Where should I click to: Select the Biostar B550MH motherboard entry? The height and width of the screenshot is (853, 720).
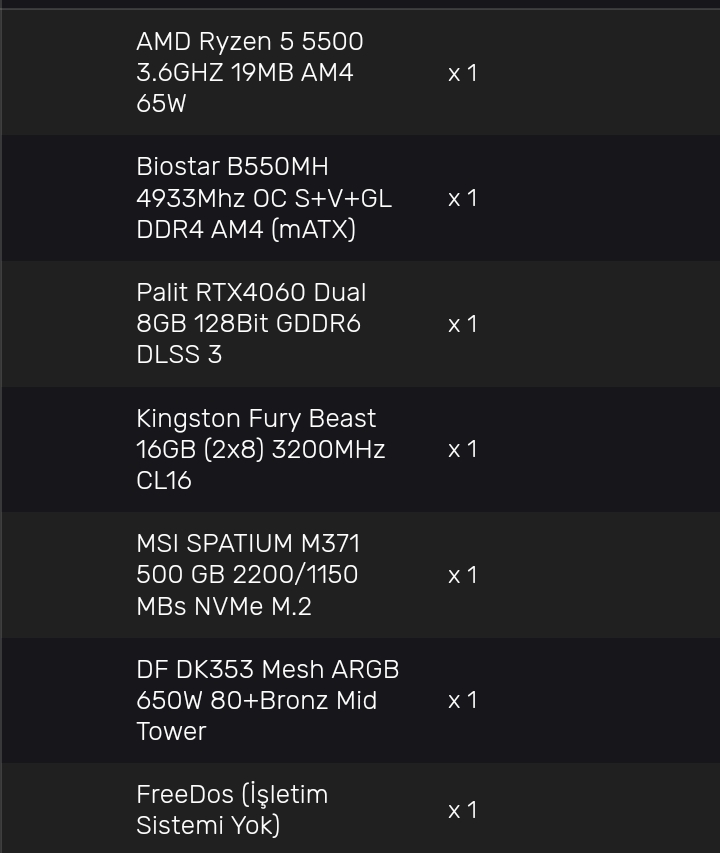point(232,167)
